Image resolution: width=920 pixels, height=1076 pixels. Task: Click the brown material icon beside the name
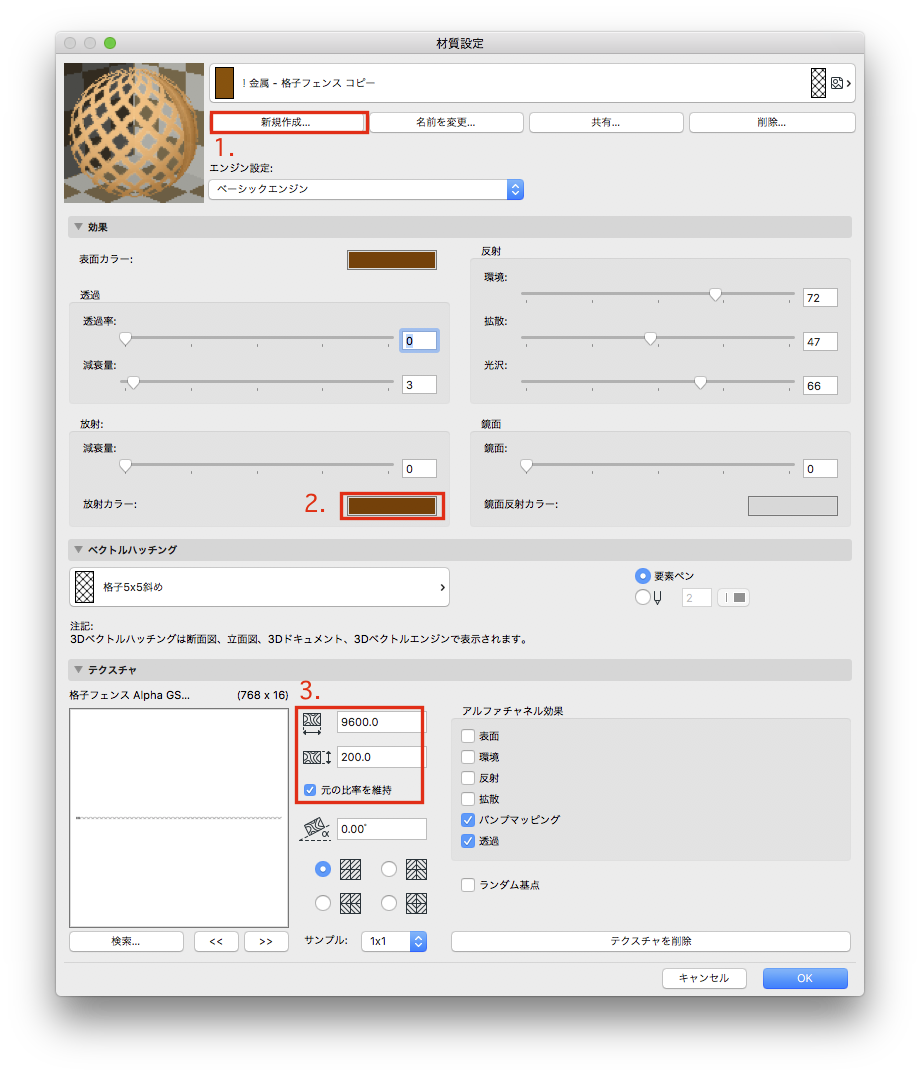pos(224,84)
